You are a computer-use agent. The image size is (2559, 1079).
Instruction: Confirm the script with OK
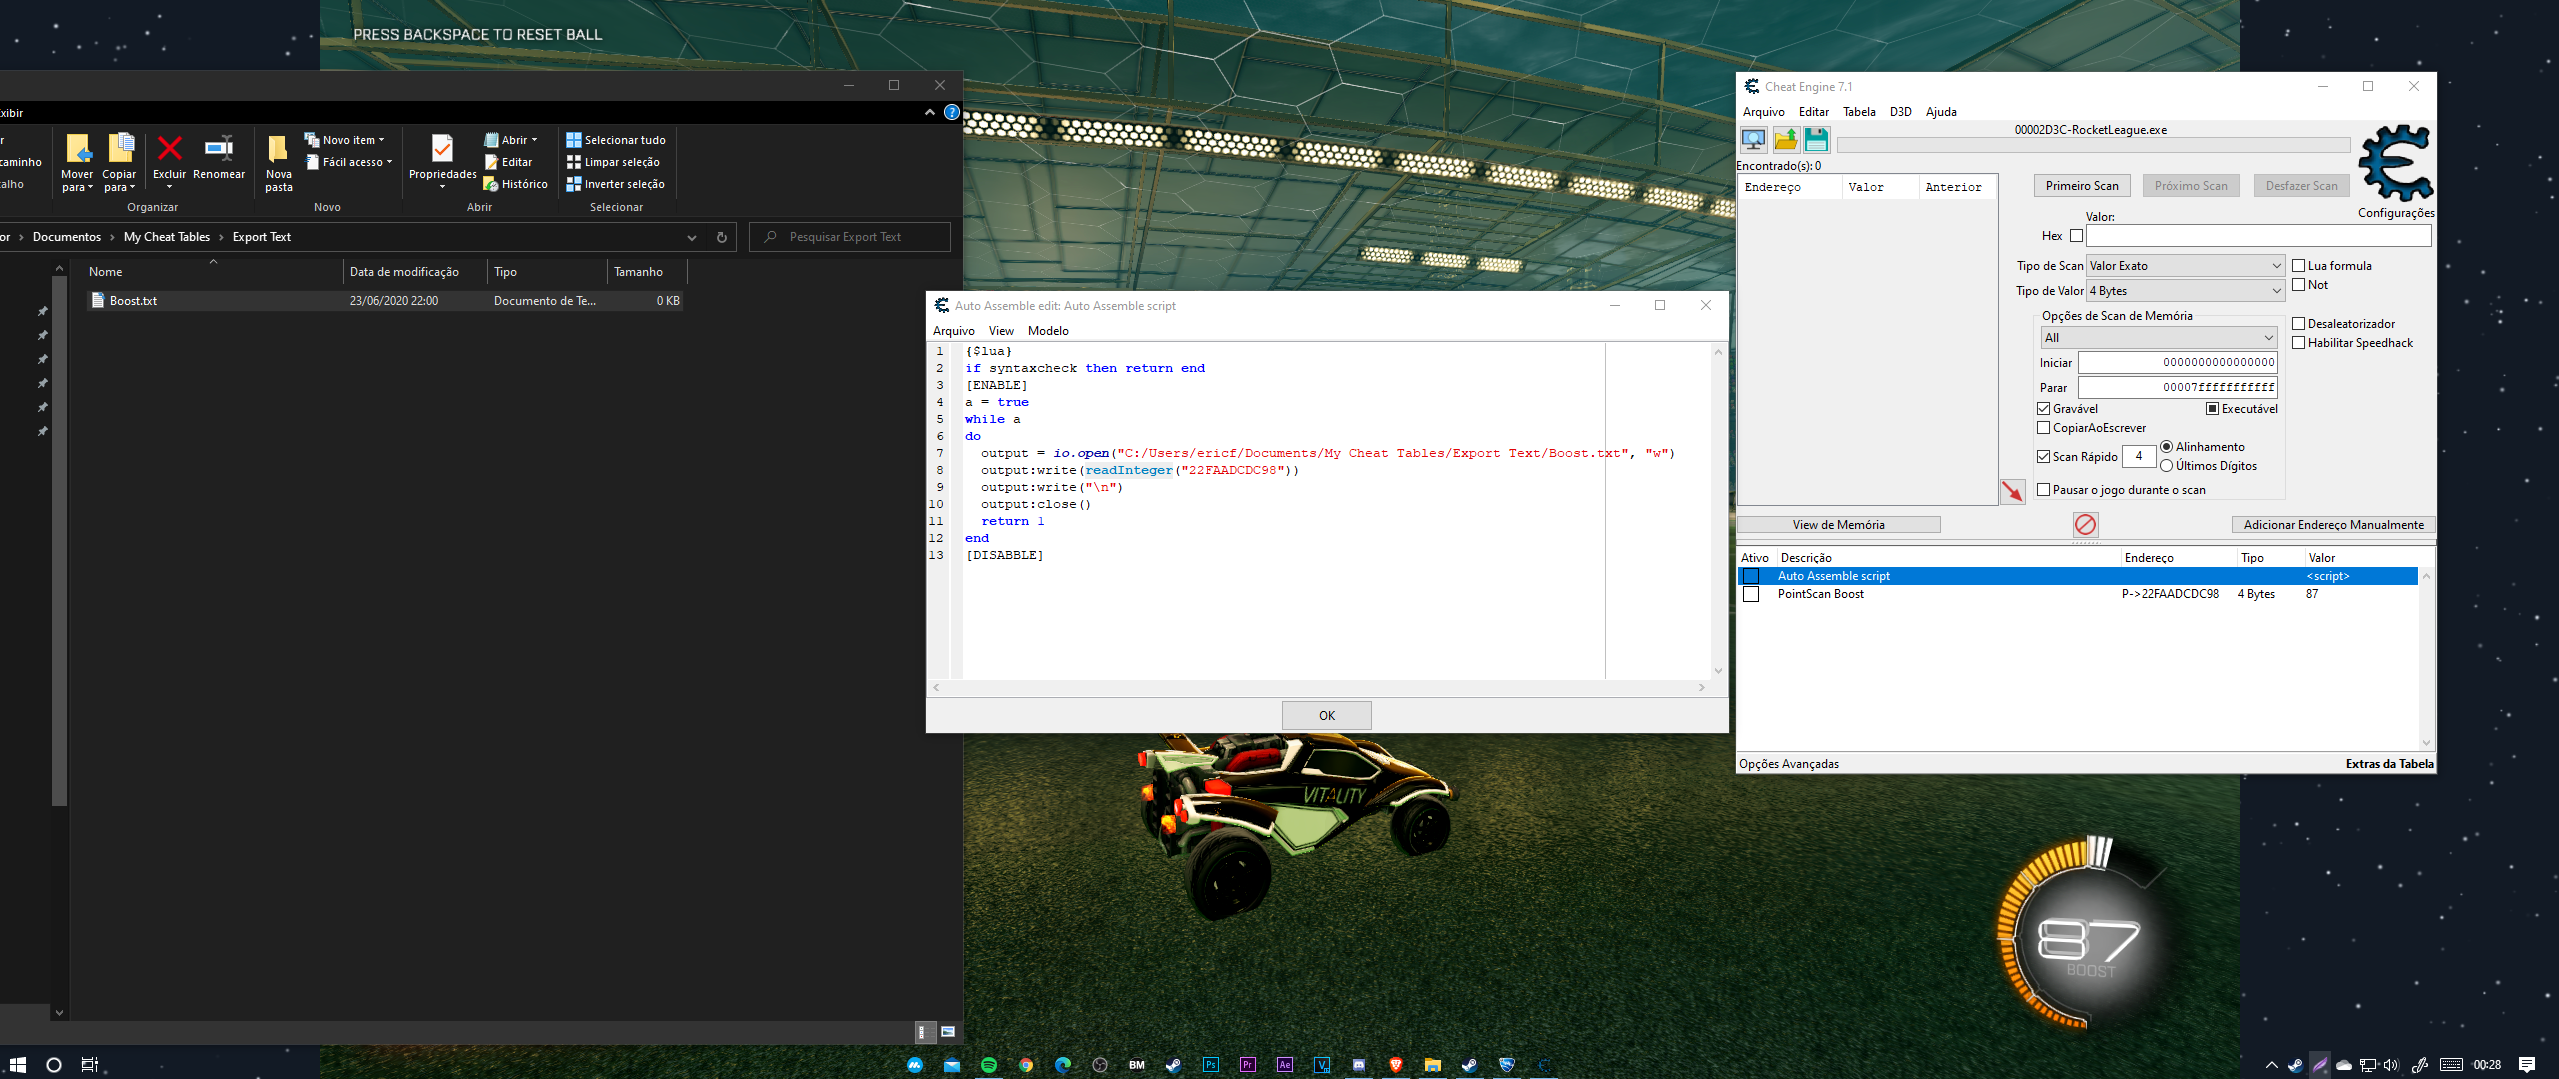pos(1325,714)
